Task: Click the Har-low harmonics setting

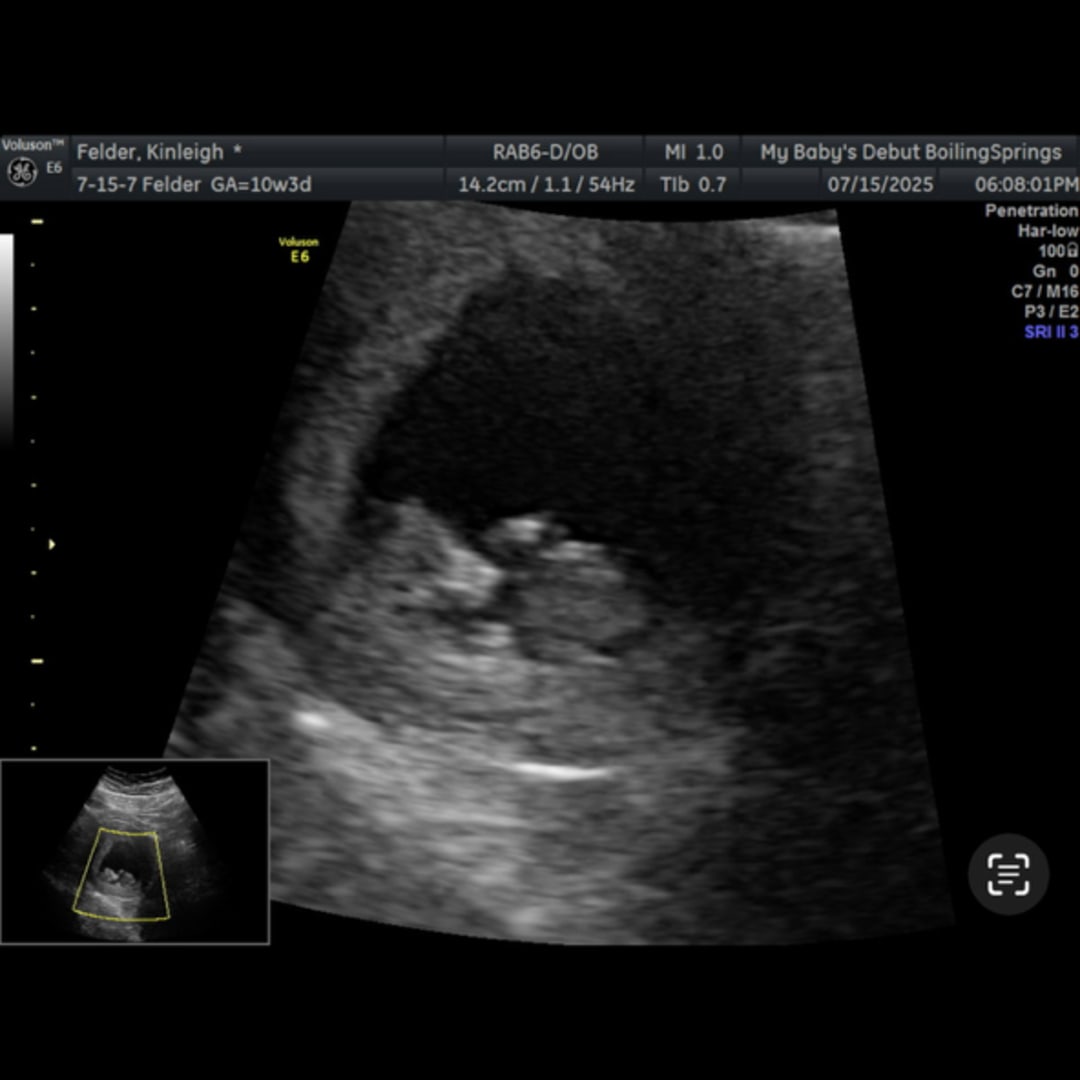Action: [x=1045, y=231]
